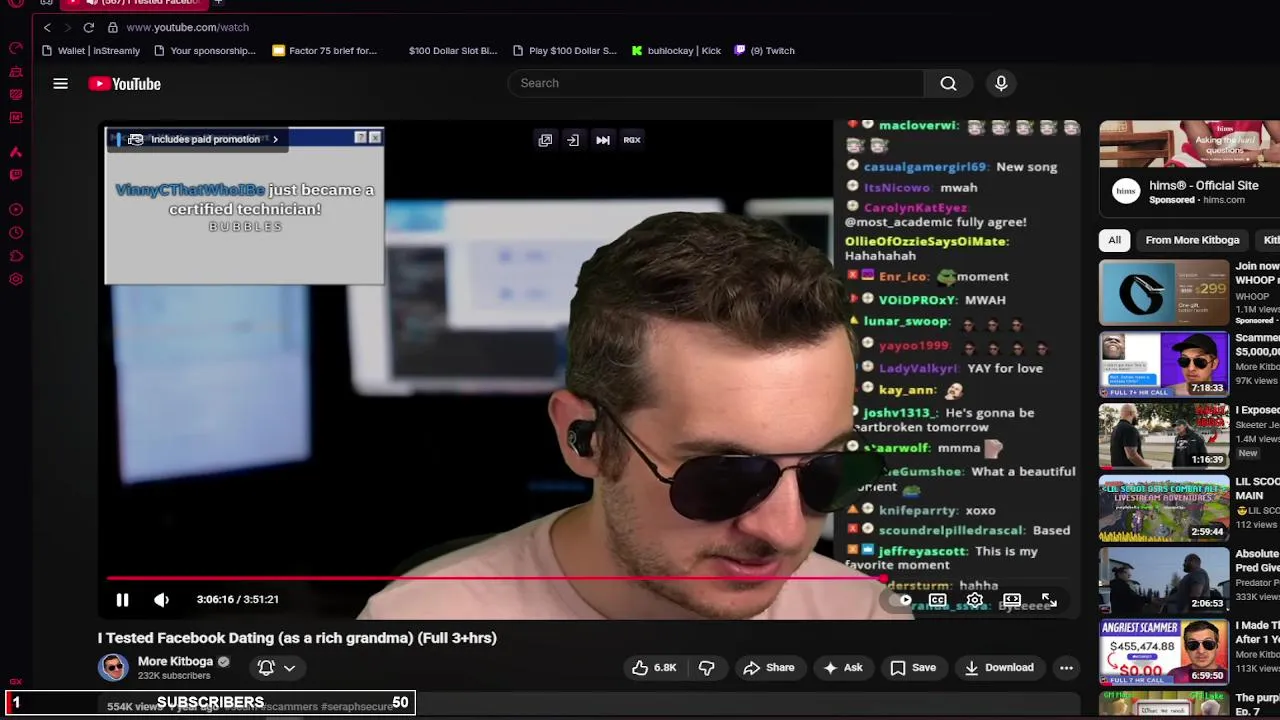Go to the YouTube home logo
Viewport: 1280px width, 720px height.
click(x=124, y=84)
